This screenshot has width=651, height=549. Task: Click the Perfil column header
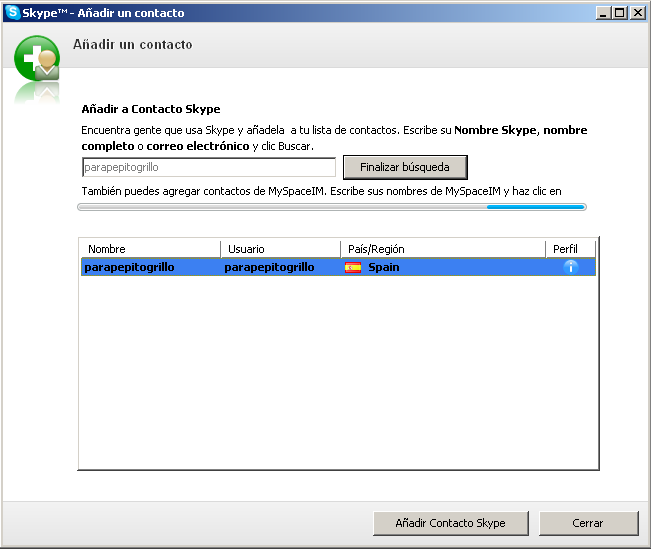pyautogui.click(x=571, y=249)
